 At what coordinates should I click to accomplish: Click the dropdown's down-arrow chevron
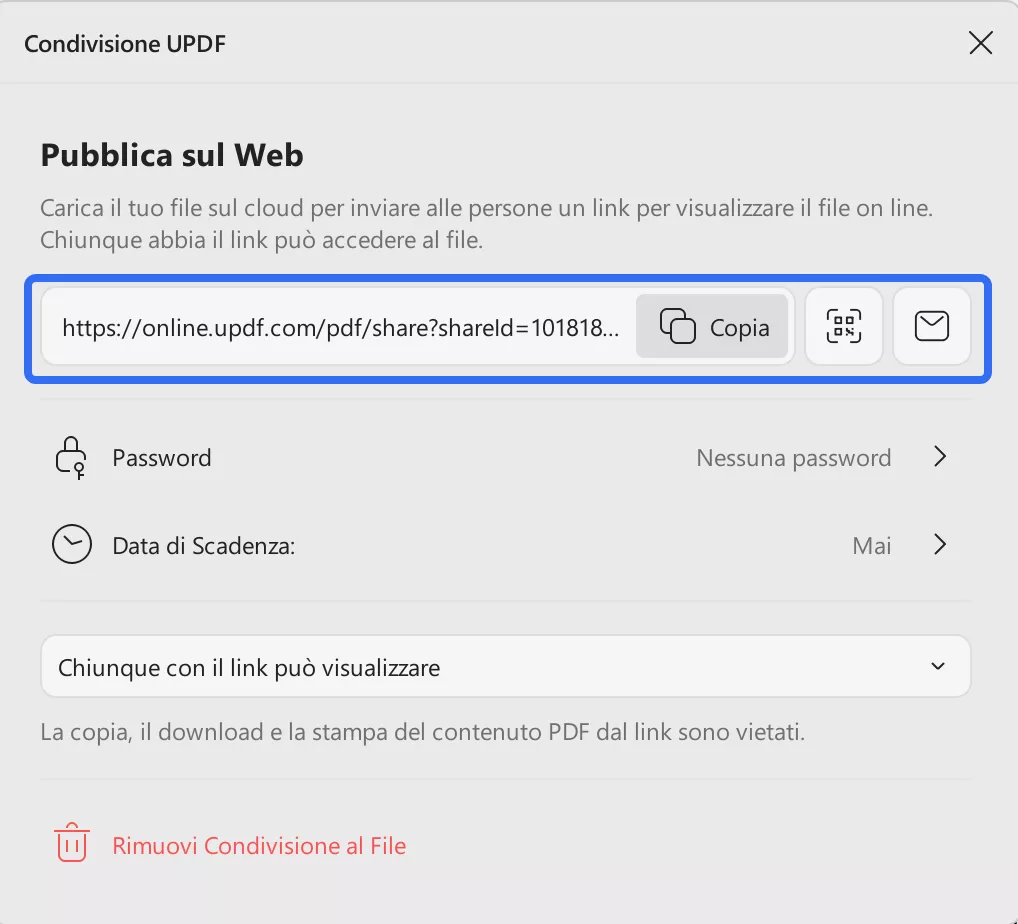[x=938, y=665]
